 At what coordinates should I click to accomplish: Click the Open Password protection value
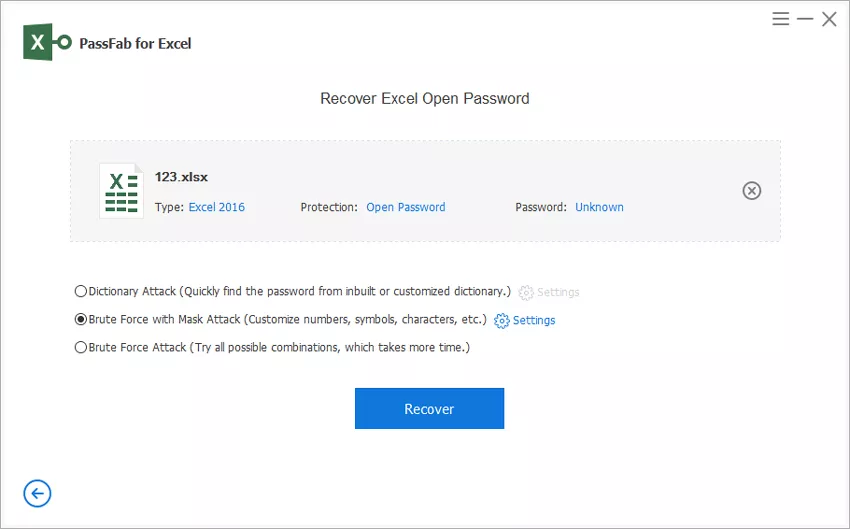coord(405,207)
